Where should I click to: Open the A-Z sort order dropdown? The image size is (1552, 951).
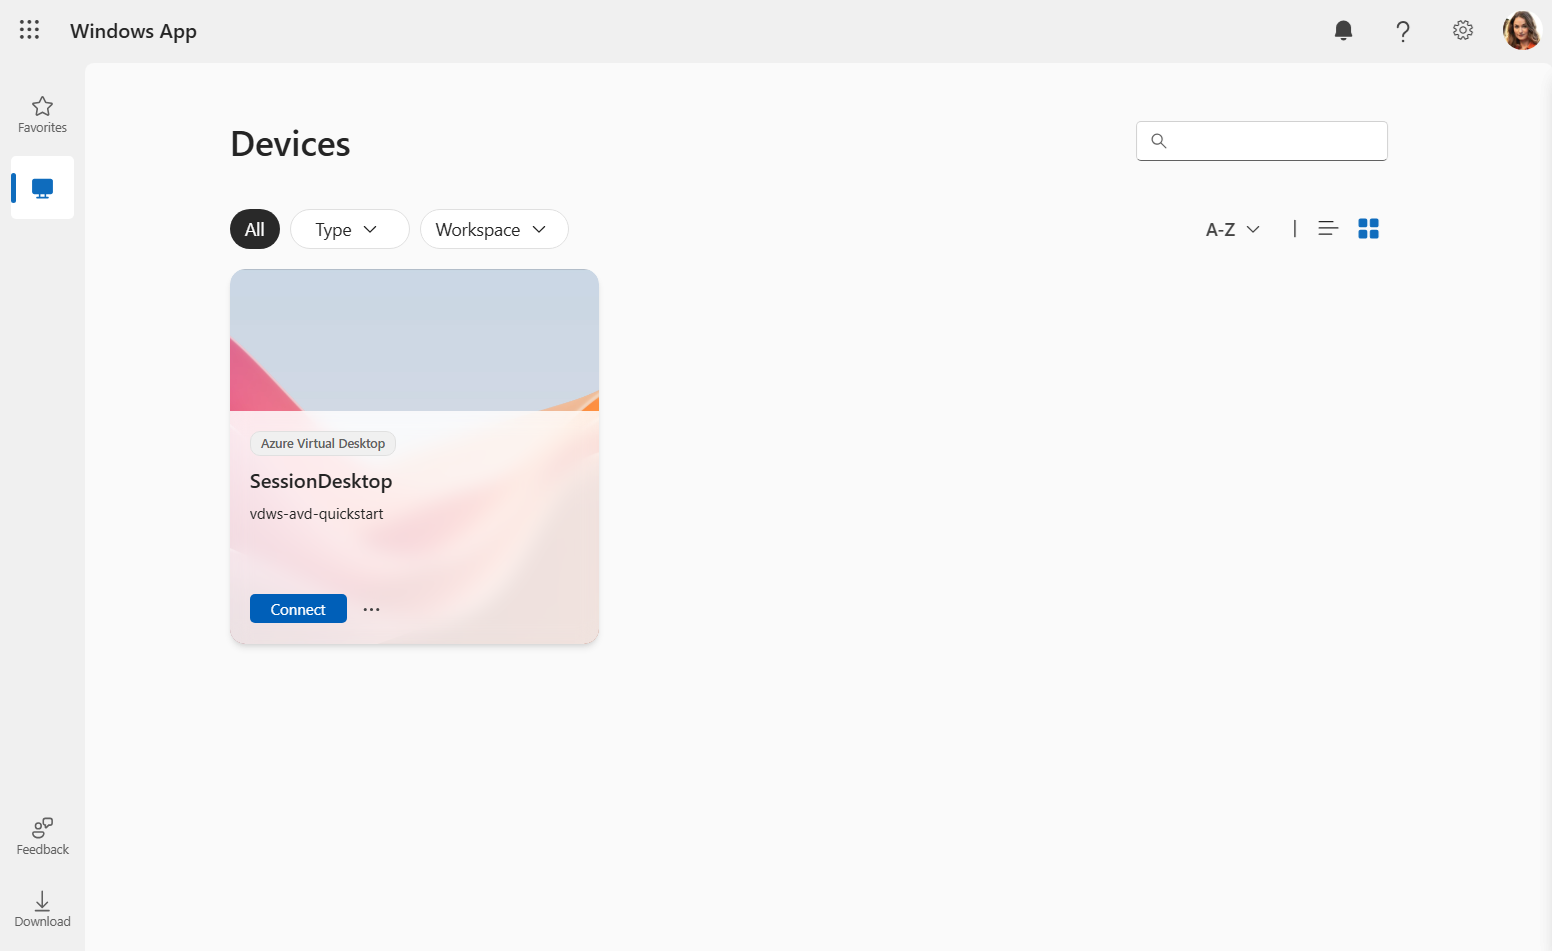(x=1232, y=228)
